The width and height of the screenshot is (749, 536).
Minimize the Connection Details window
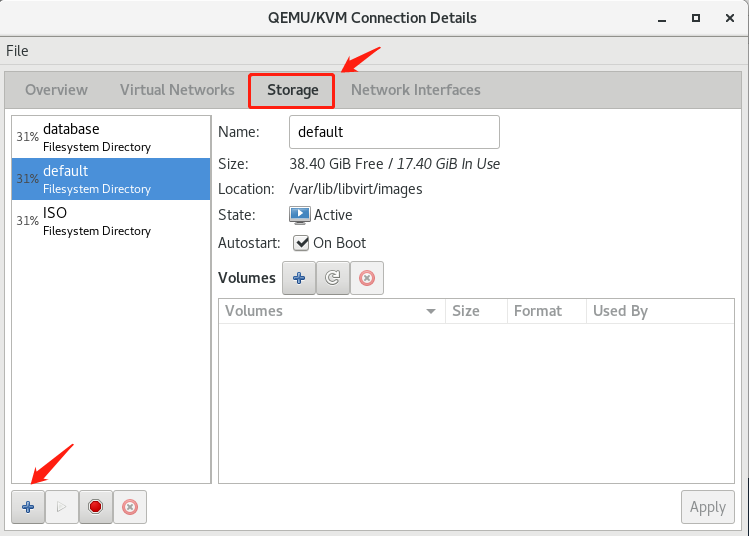click(x=662, y=19)
